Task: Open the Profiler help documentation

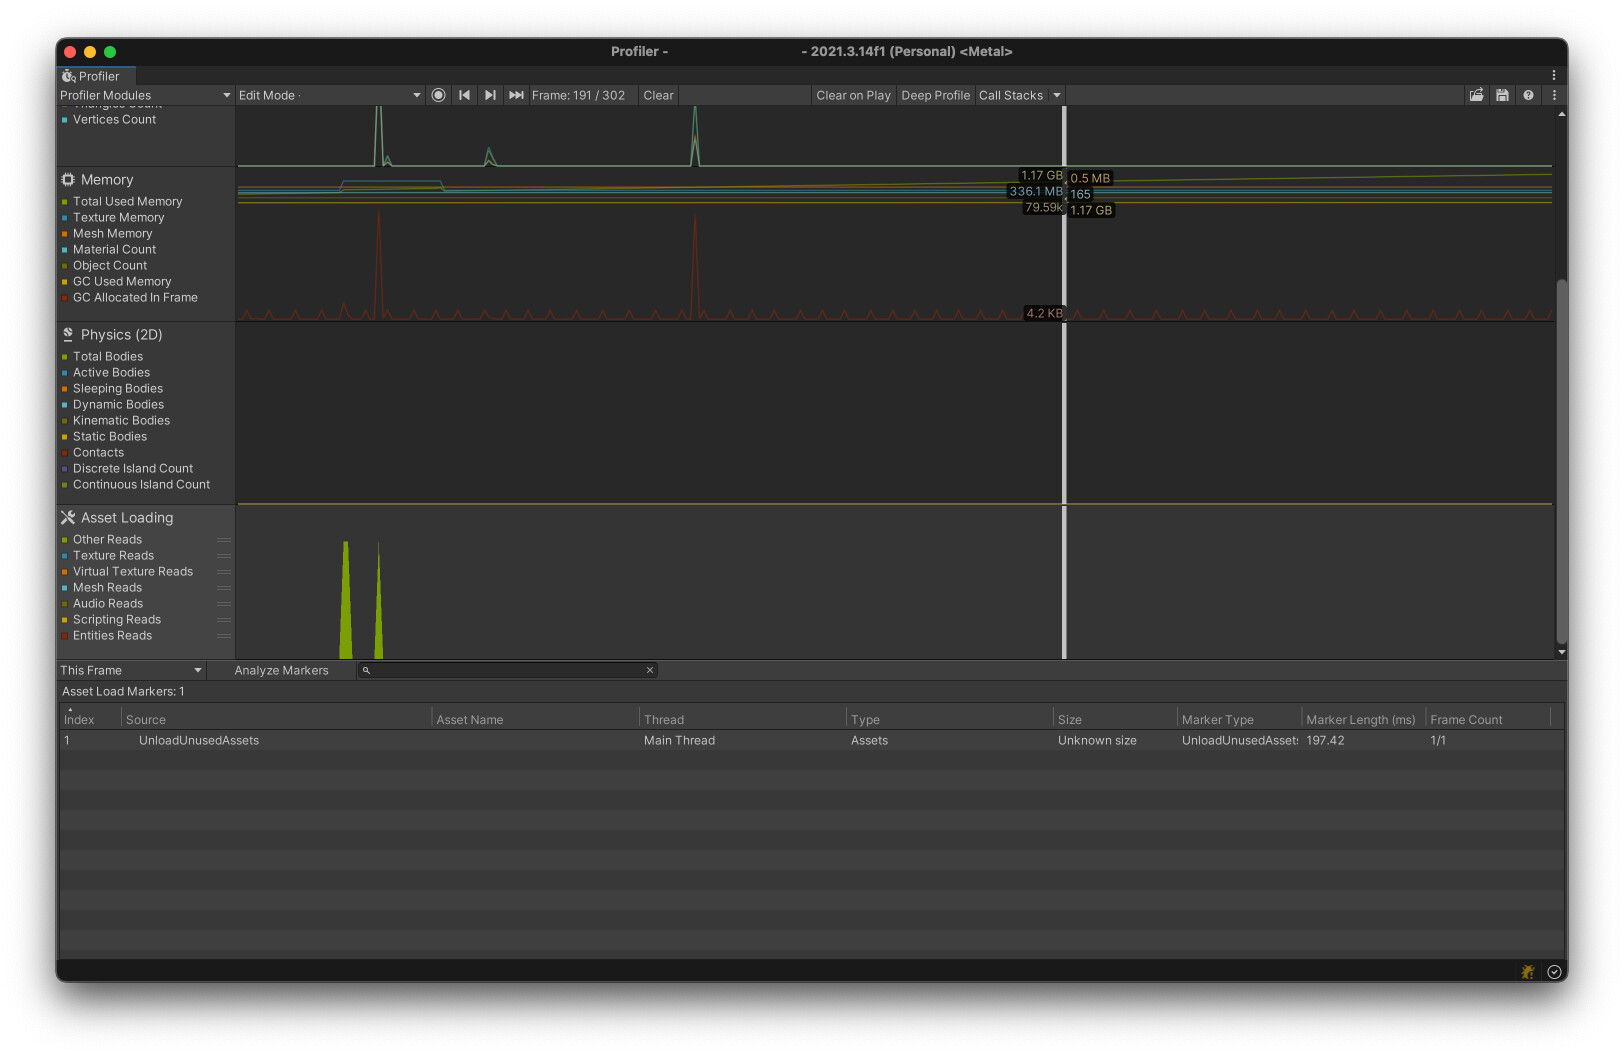Action: (x=1528, y=95)
